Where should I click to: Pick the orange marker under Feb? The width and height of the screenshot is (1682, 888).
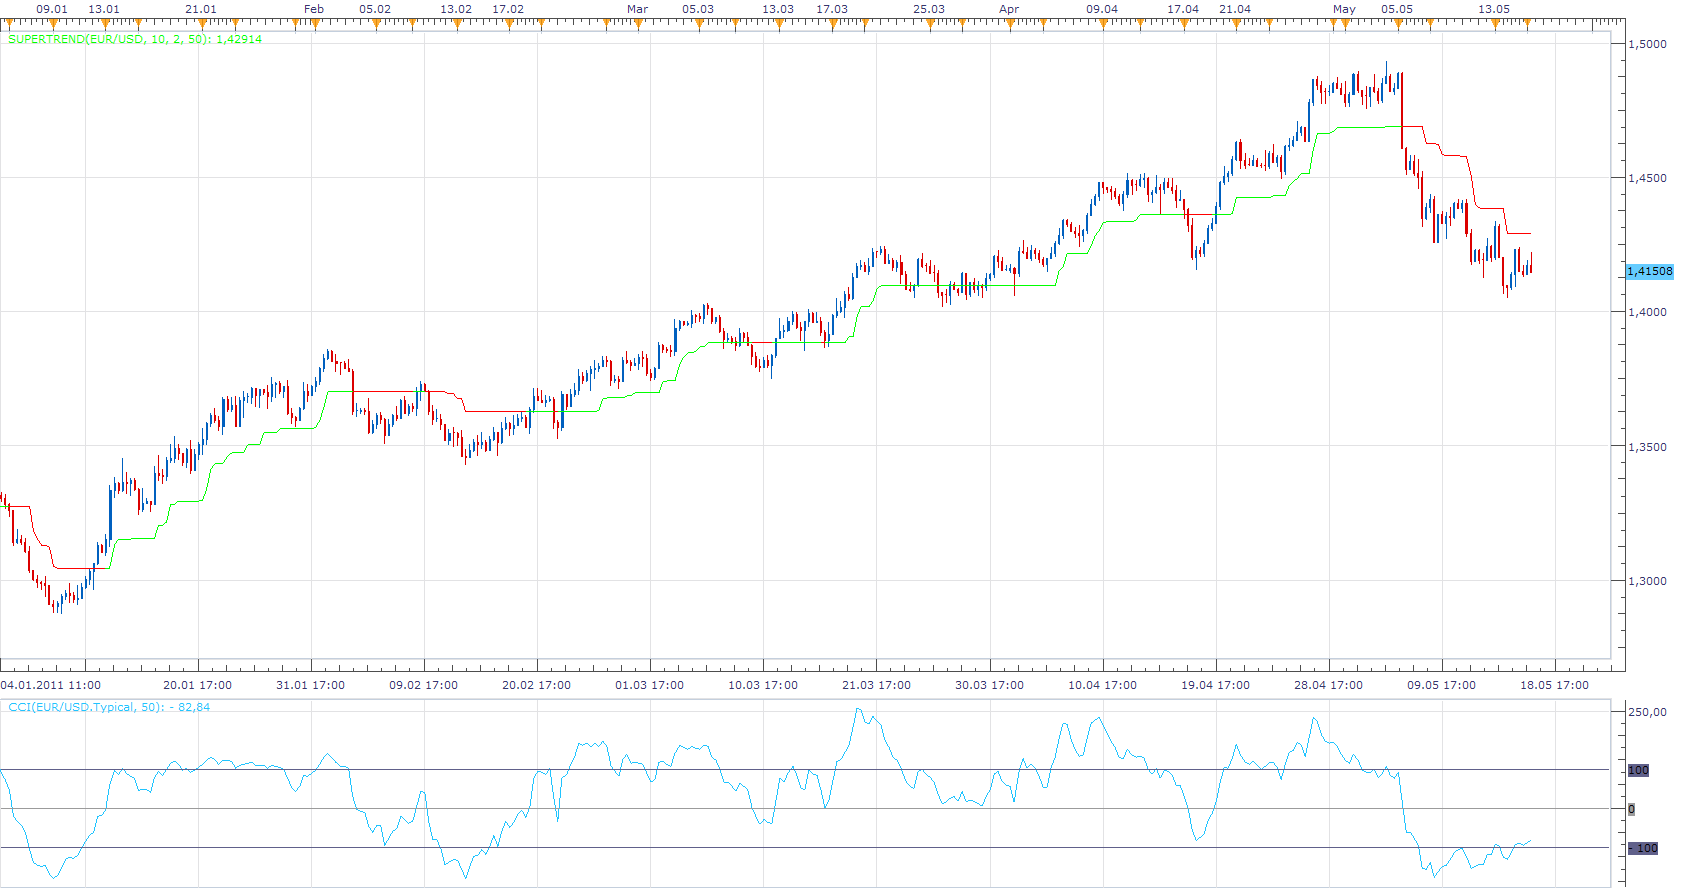(315, 23)
